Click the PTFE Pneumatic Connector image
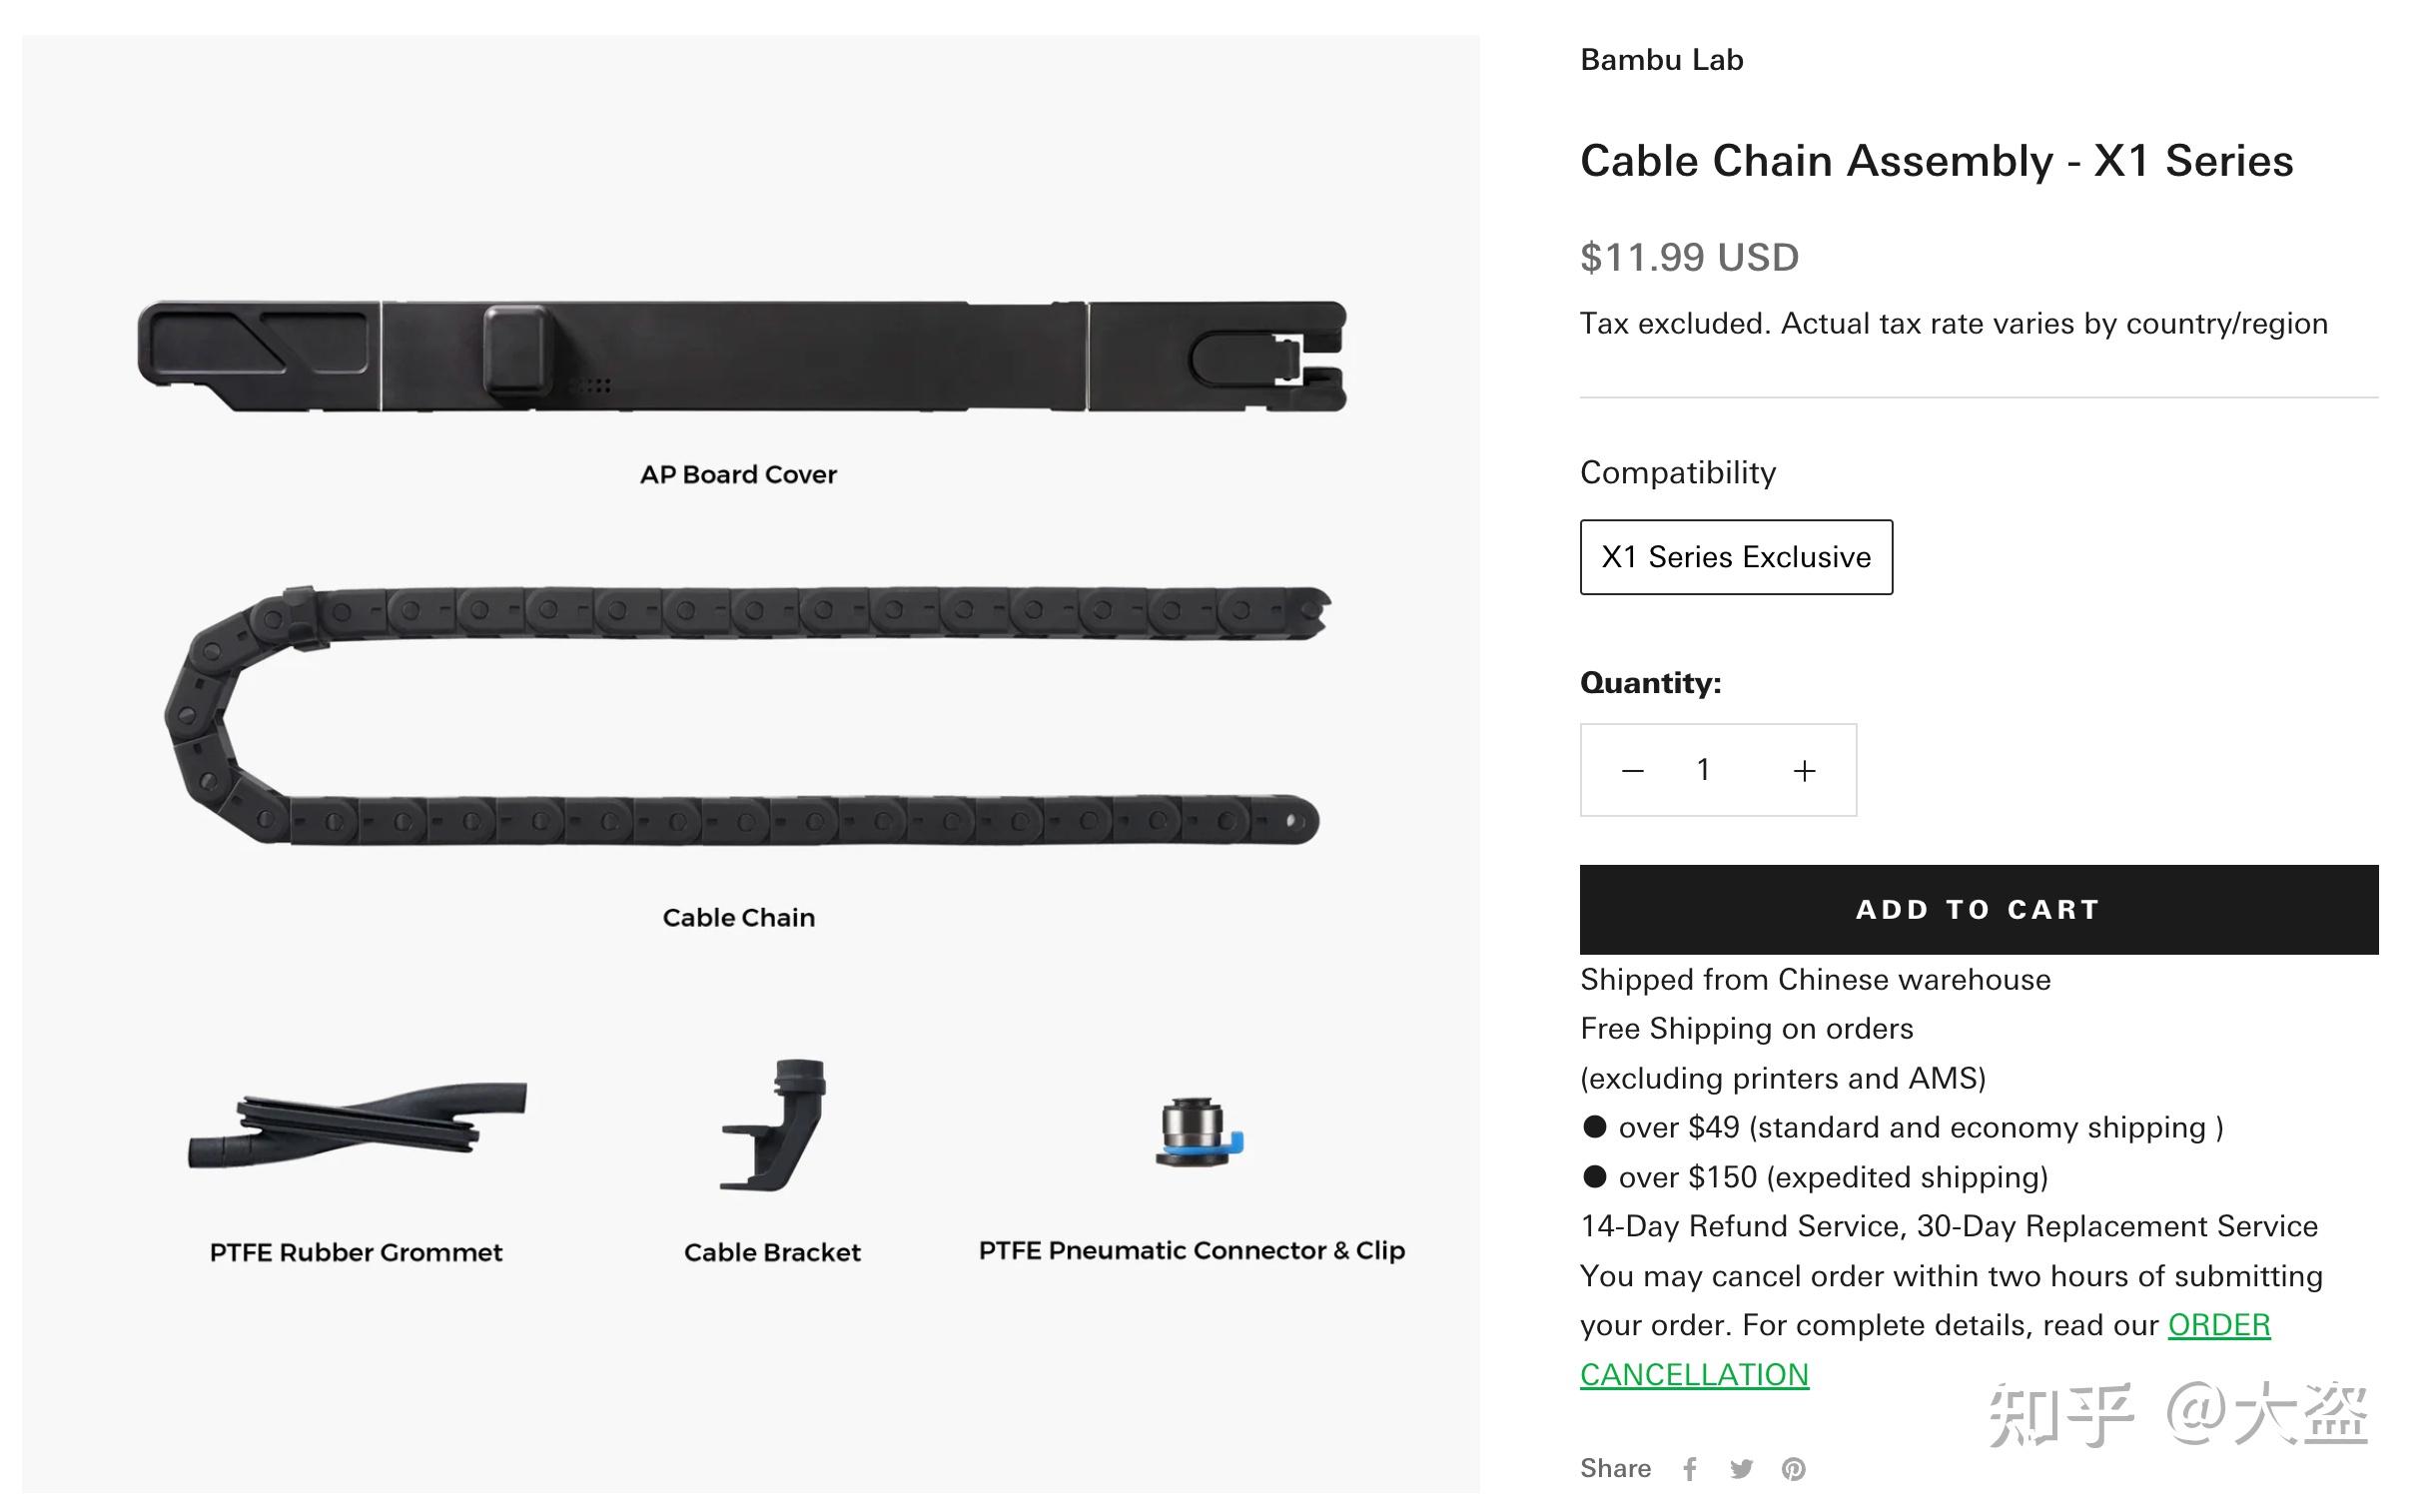Image resolution: width=2431 pixels, height=1512 pixels. (x=1198, y=1133)
